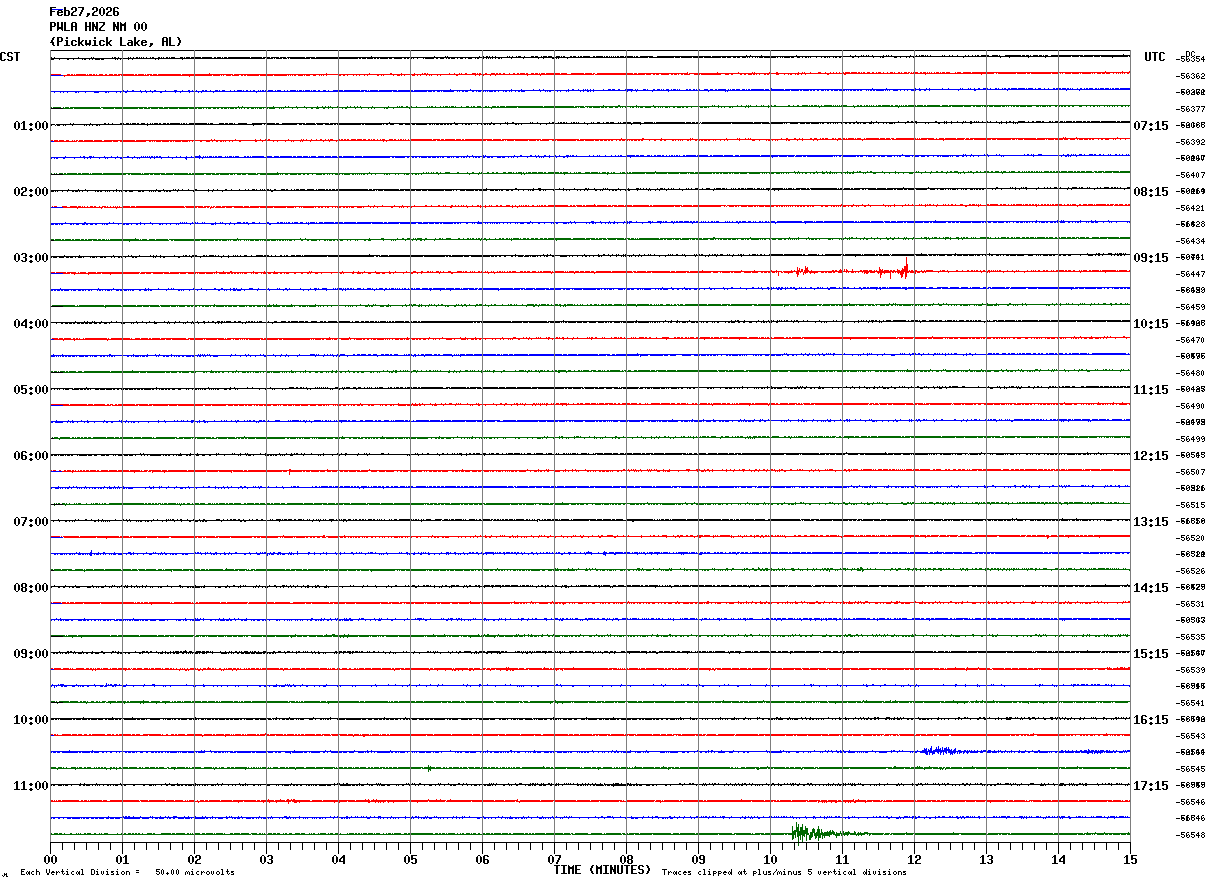Select the 03:00 CST time label
Screen dimensions: 1210x886
[30, 257]
